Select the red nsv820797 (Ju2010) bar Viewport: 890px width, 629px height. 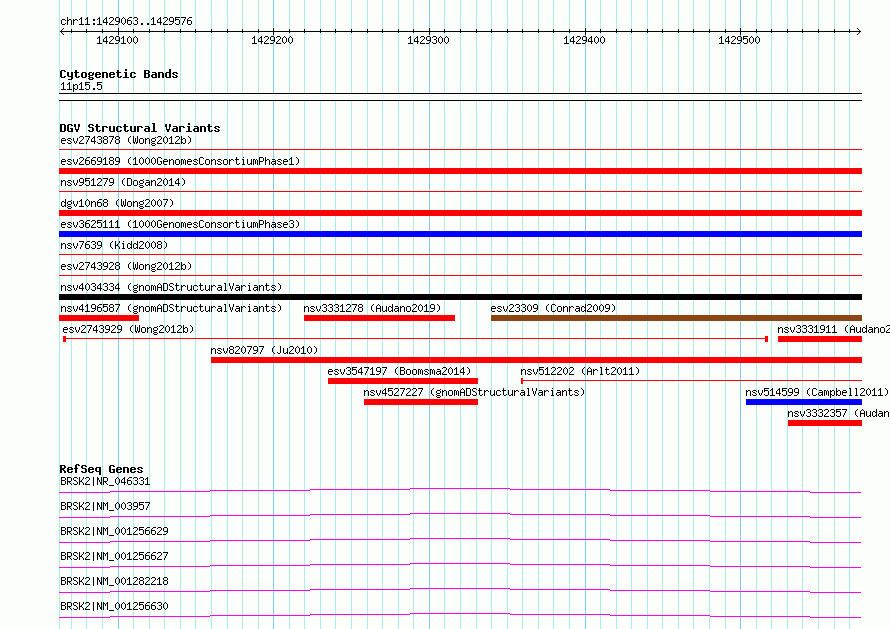(536, 360)
